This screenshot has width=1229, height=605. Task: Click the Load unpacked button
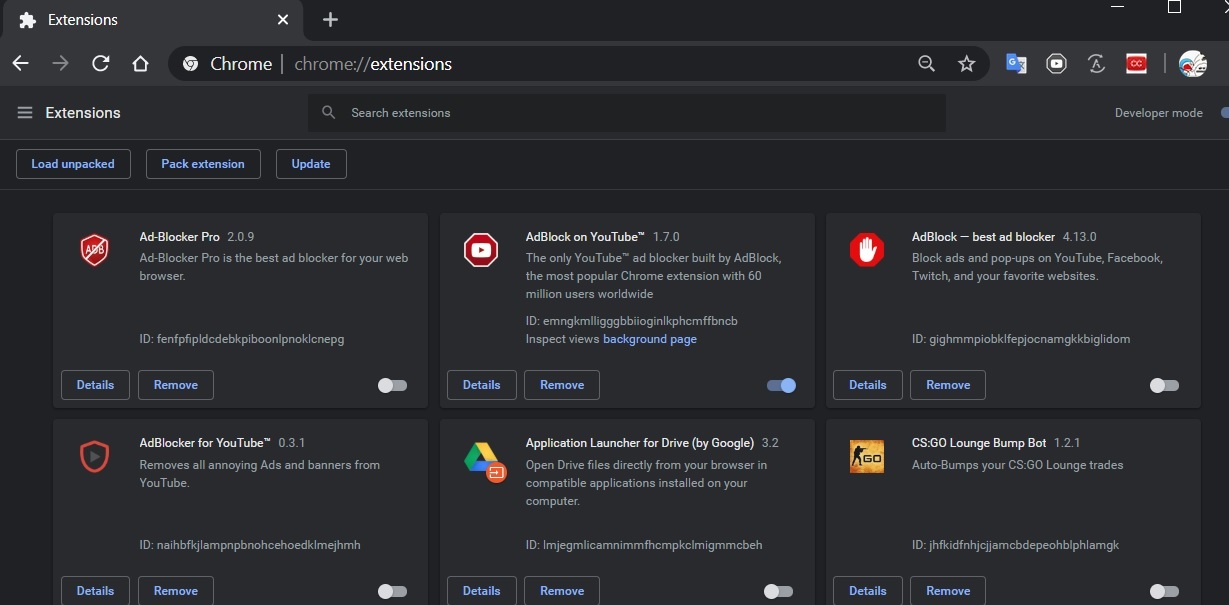point(73,164)
